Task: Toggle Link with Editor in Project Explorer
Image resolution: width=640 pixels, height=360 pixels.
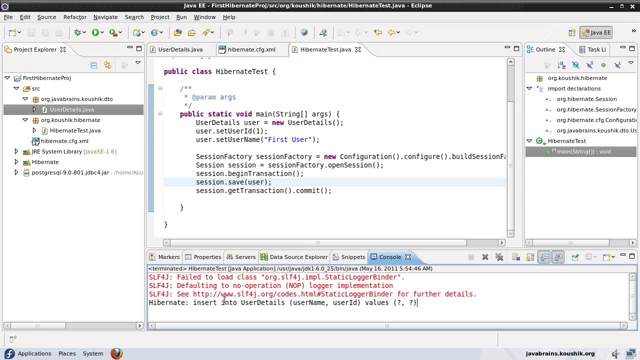Action: tap(108, 65)
